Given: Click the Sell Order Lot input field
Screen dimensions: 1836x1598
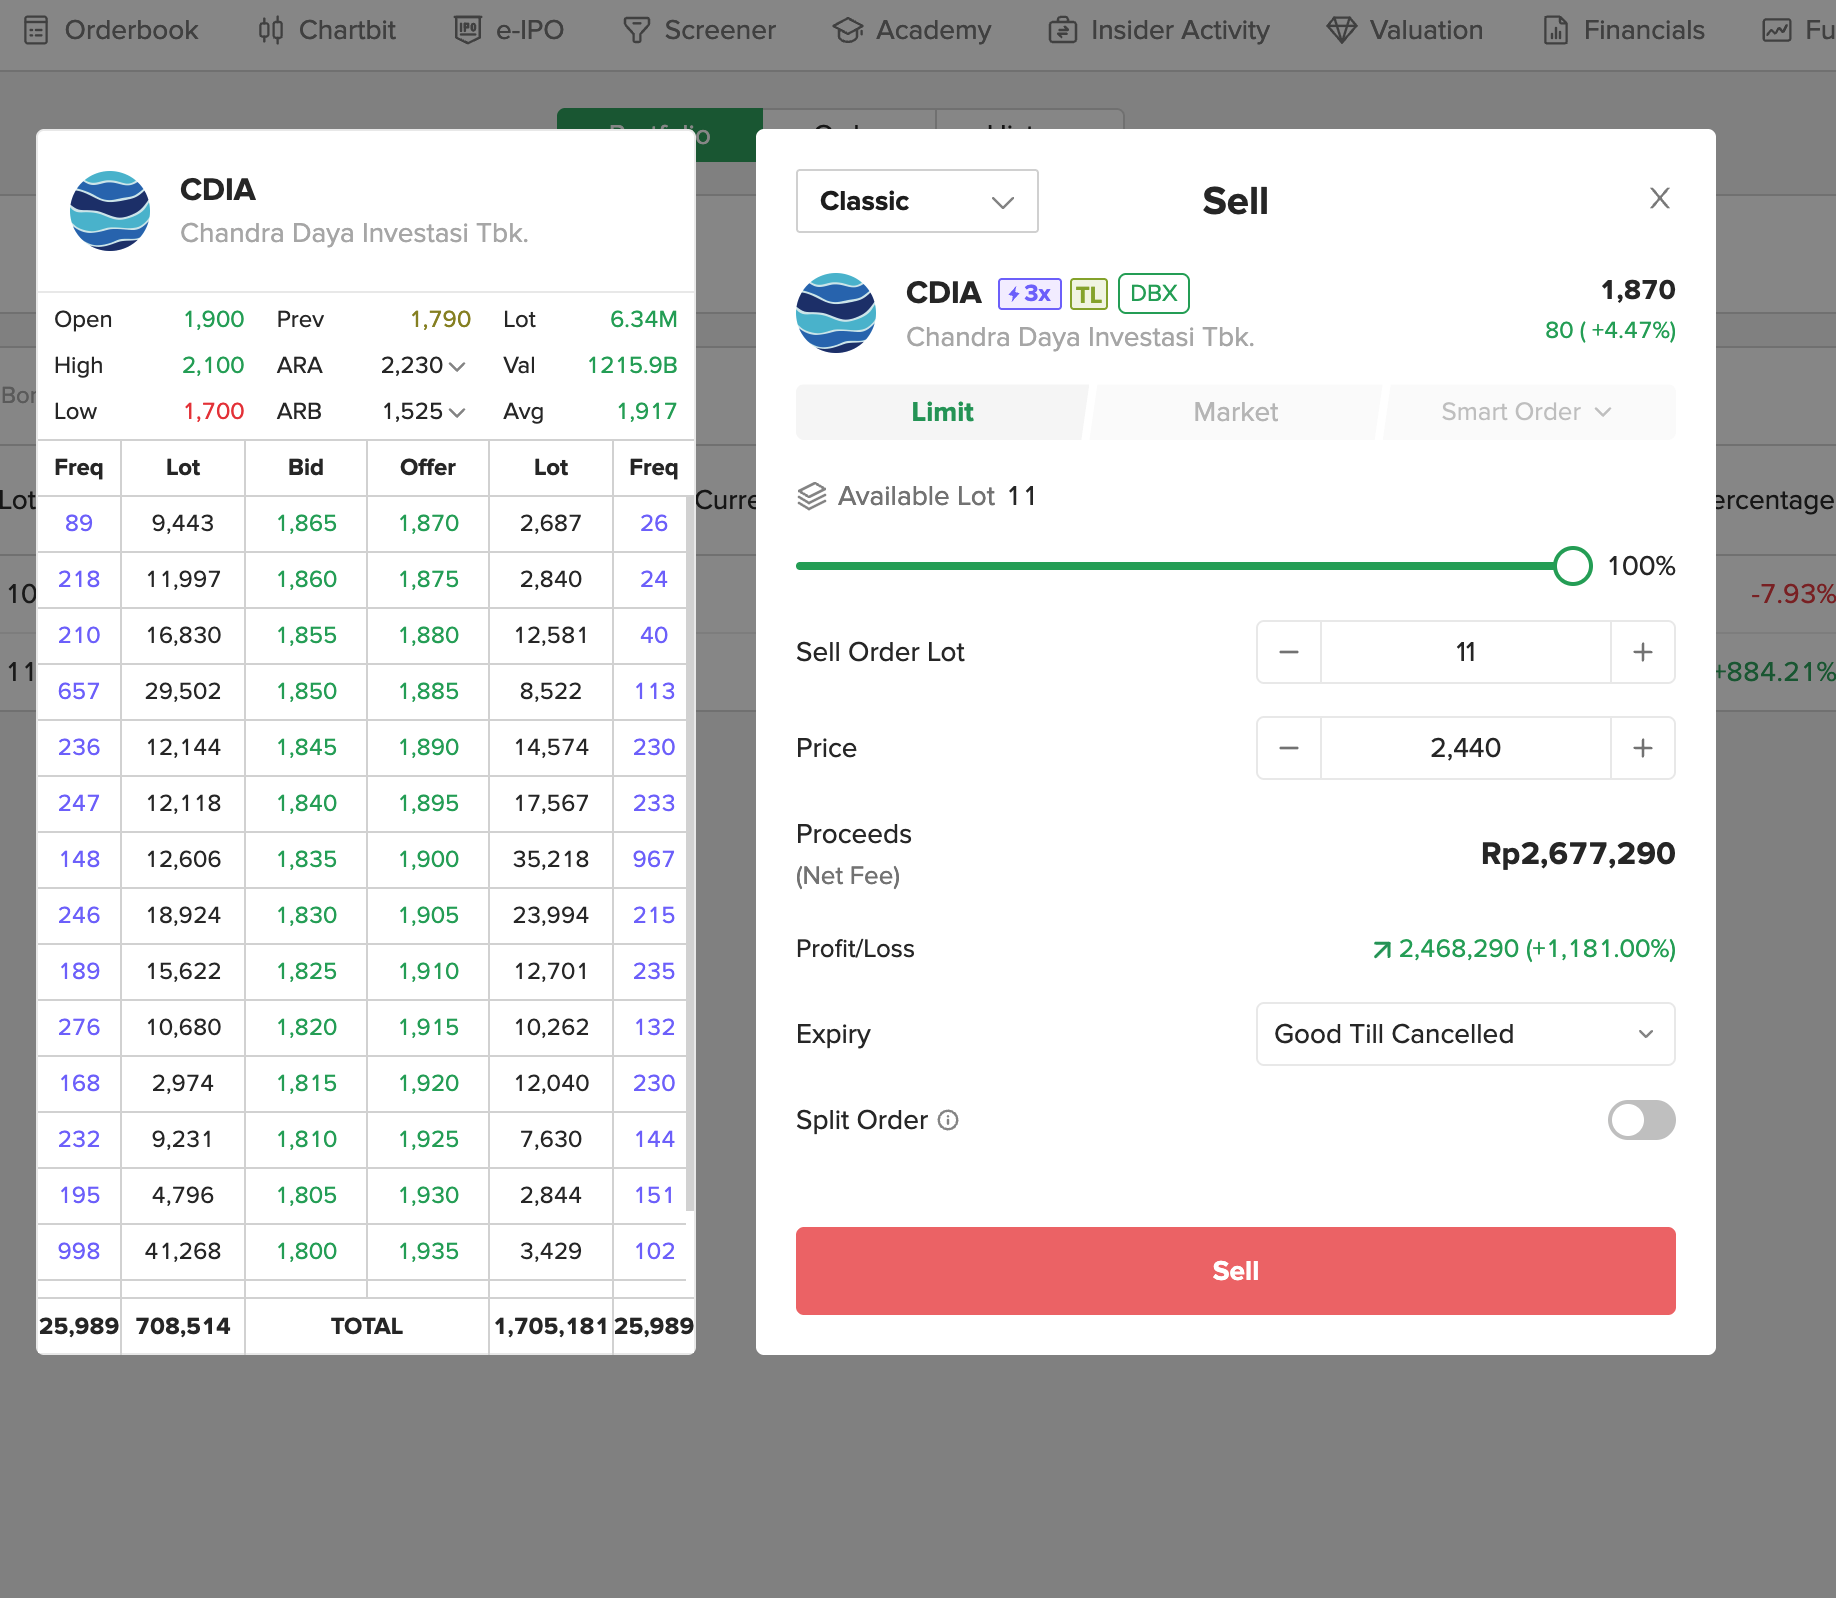Looking at the screenshot, I should coord(1466,652).
